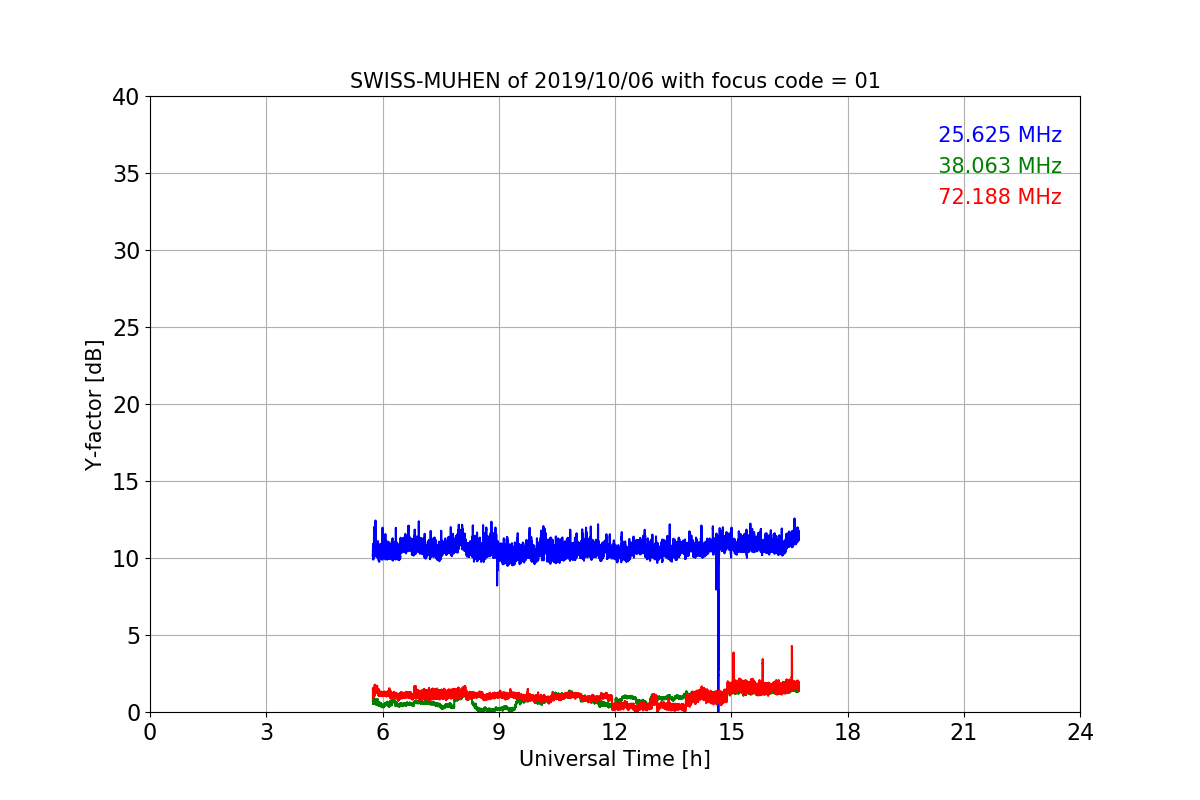
Task: Click x-axis tick value 18
Action: (x=848, y=732)
